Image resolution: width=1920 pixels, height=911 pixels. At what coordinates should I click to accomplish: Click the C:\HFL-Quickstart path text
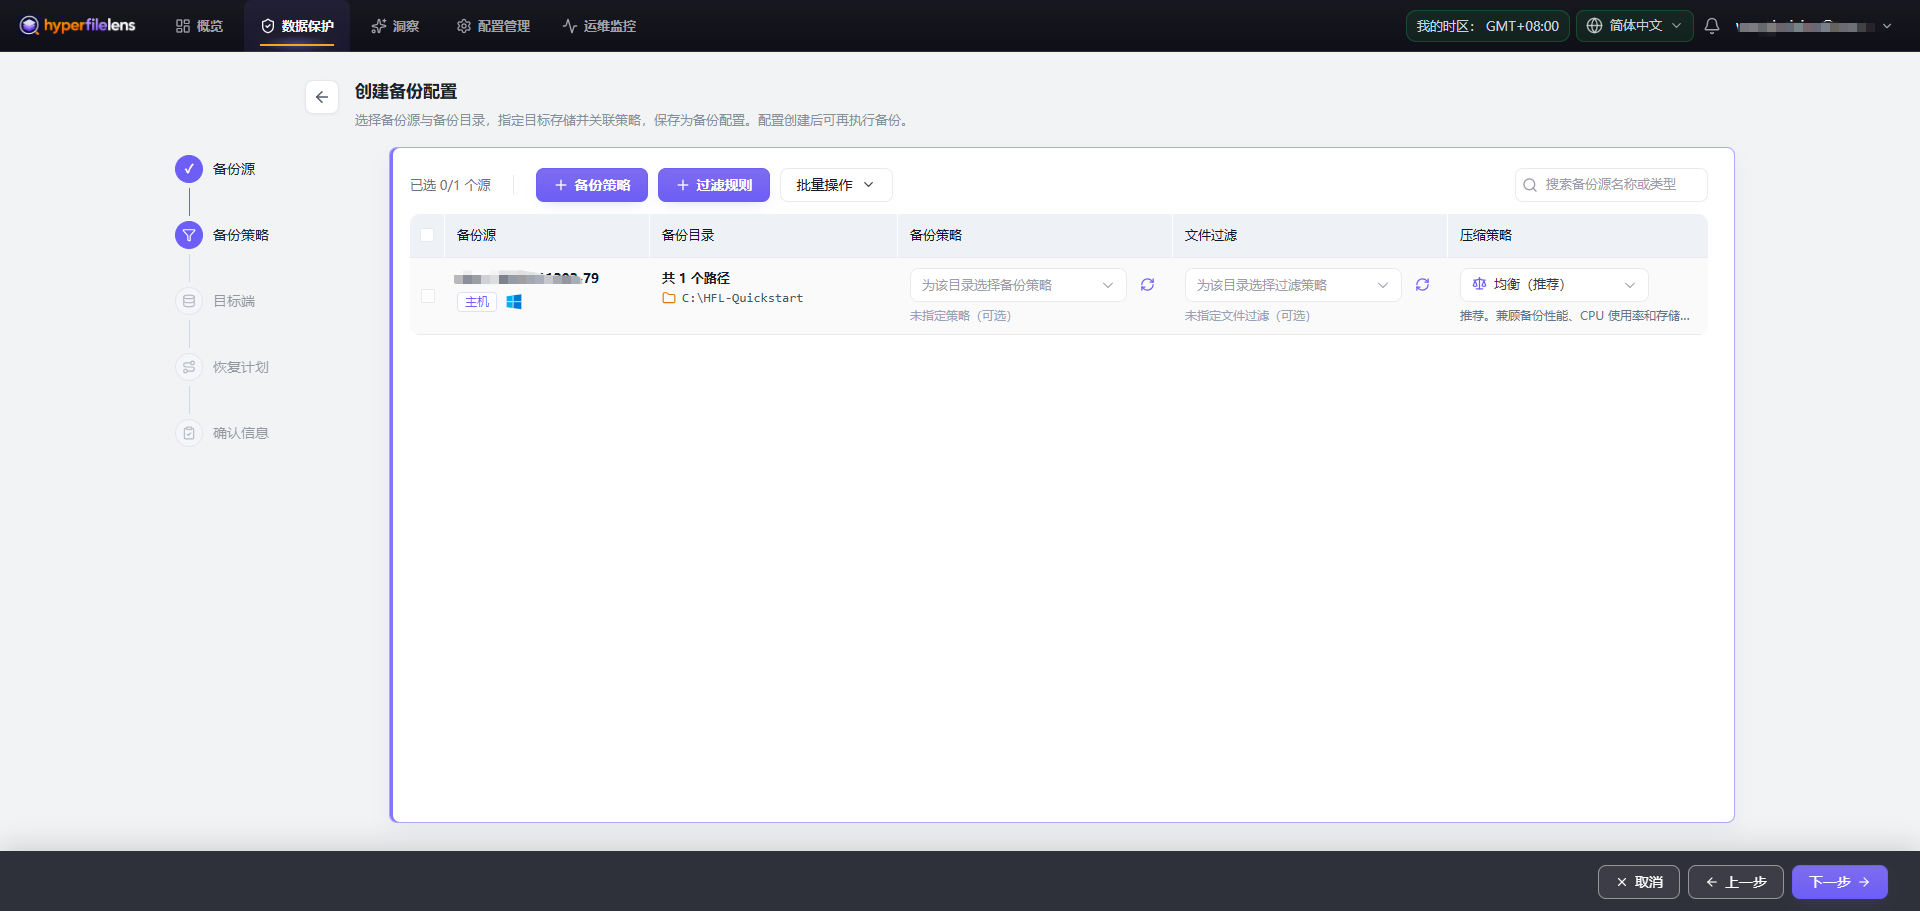point(742,298)
